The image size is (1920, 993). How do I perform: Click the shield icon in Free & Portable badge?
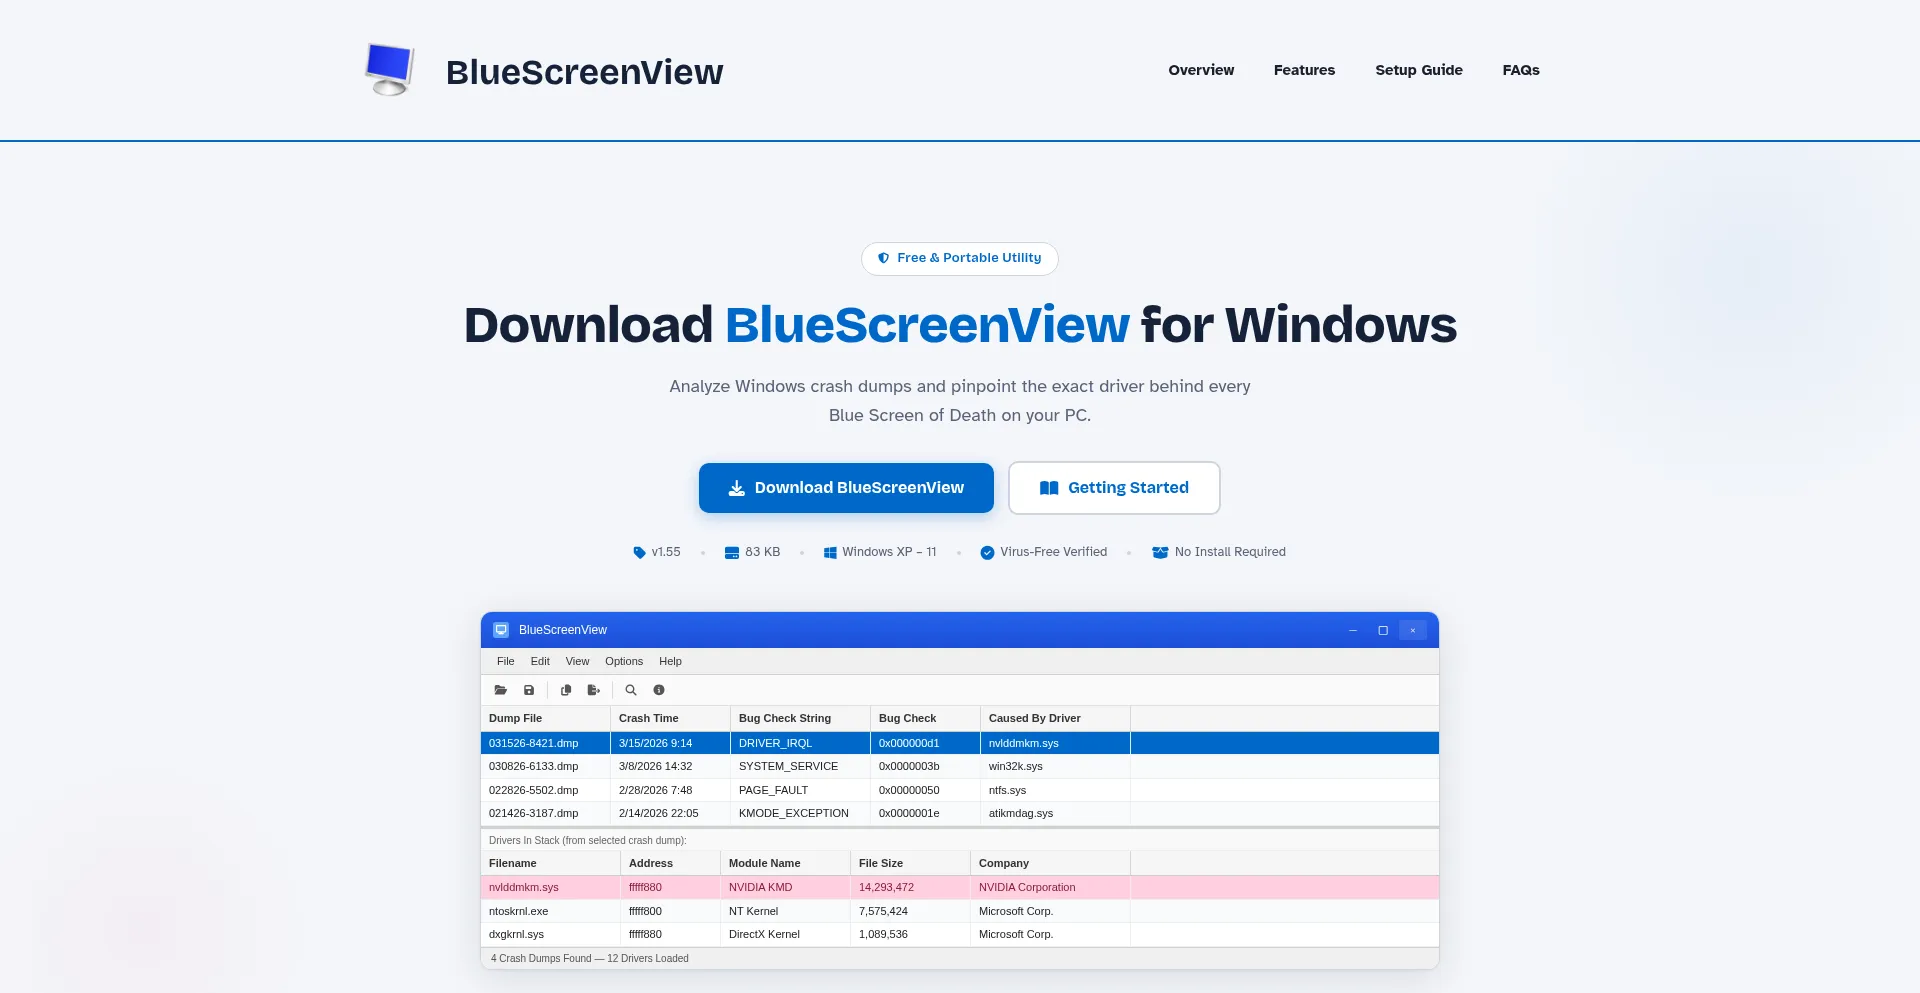[x=884, y=258]
